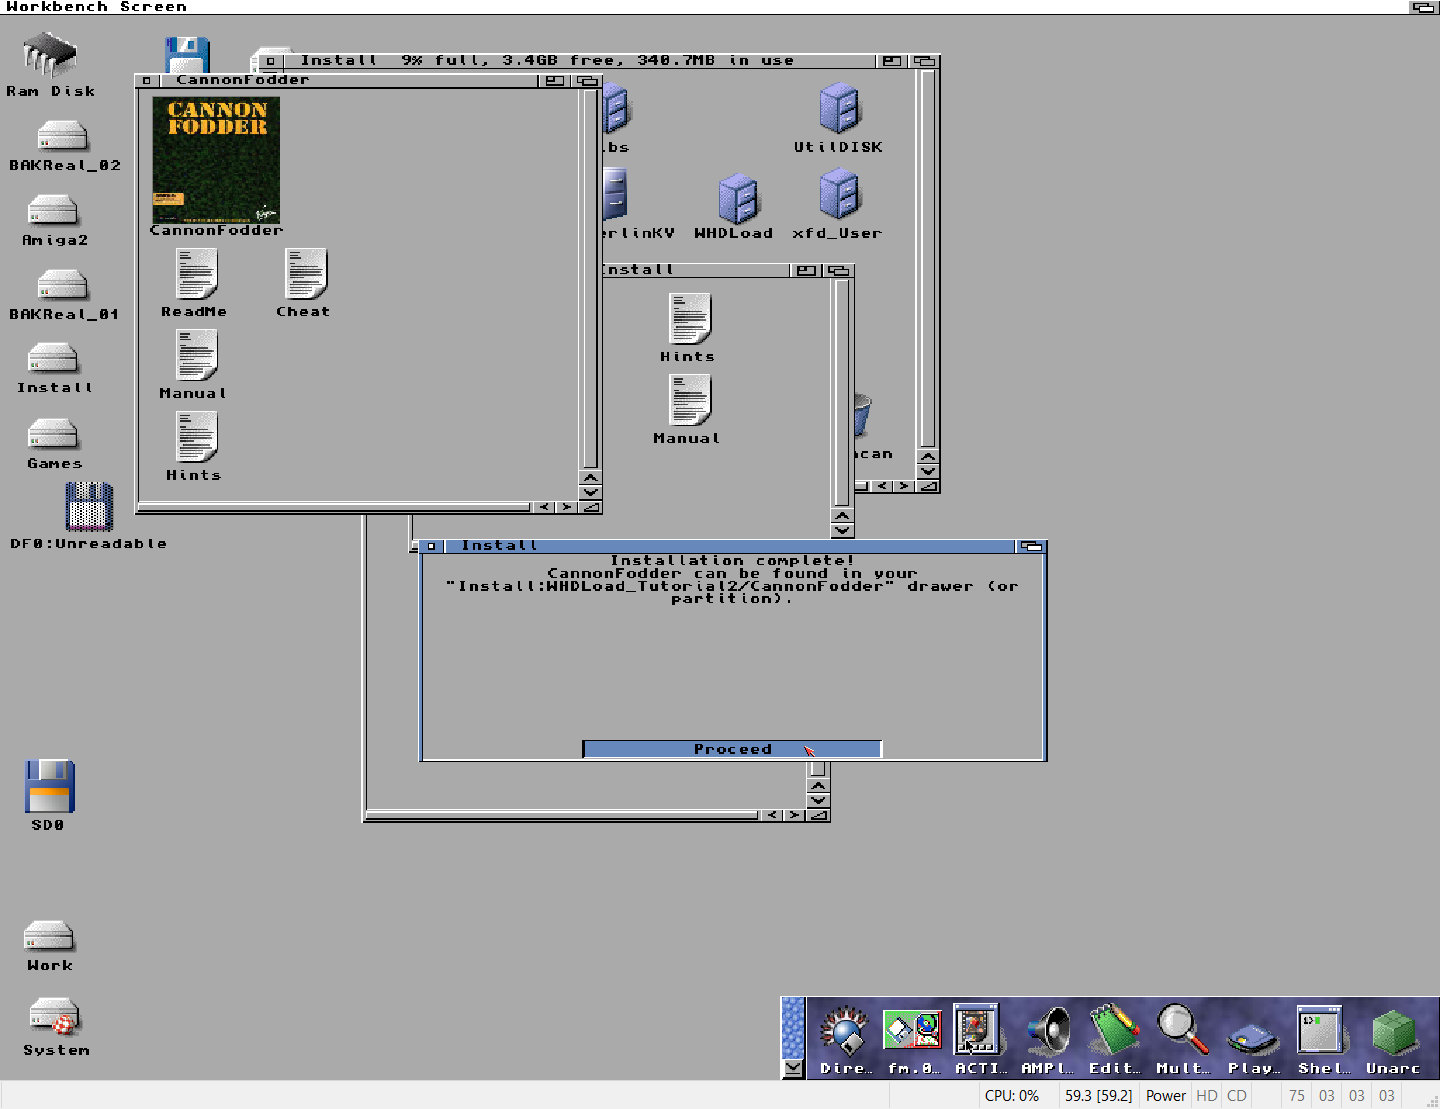Select the xfd_User drawer icon
Screen dimensions: 1440x1109
[839, 194]
